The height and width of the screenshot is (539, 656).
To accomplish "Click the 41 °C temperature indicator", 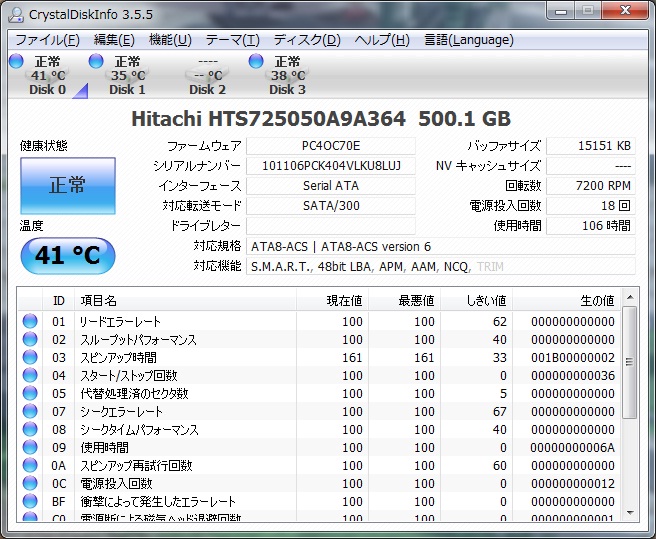I will click(x=68, y=256).
